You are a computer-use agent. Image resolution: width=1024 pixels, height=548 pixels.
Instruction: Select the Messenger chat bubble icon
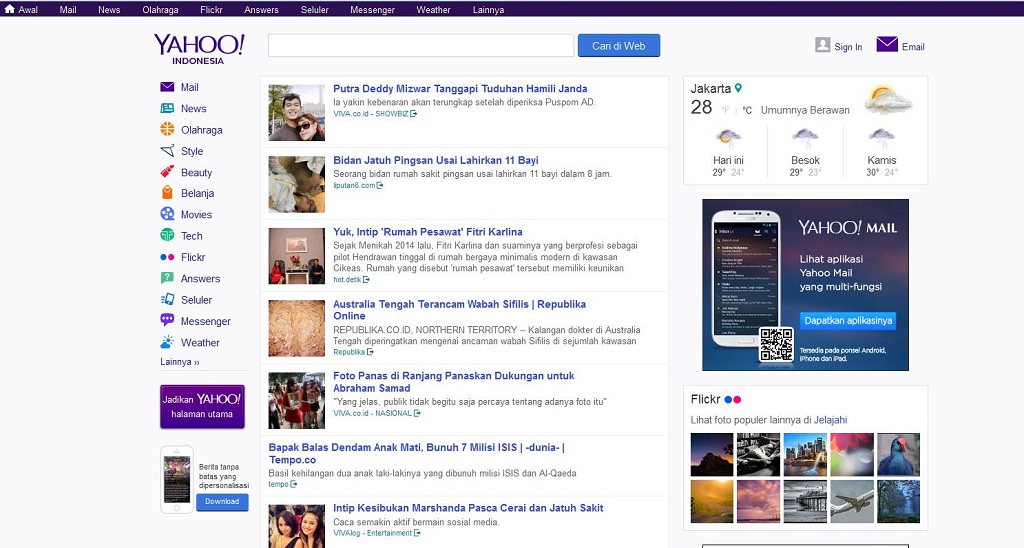tap(167, 320)
